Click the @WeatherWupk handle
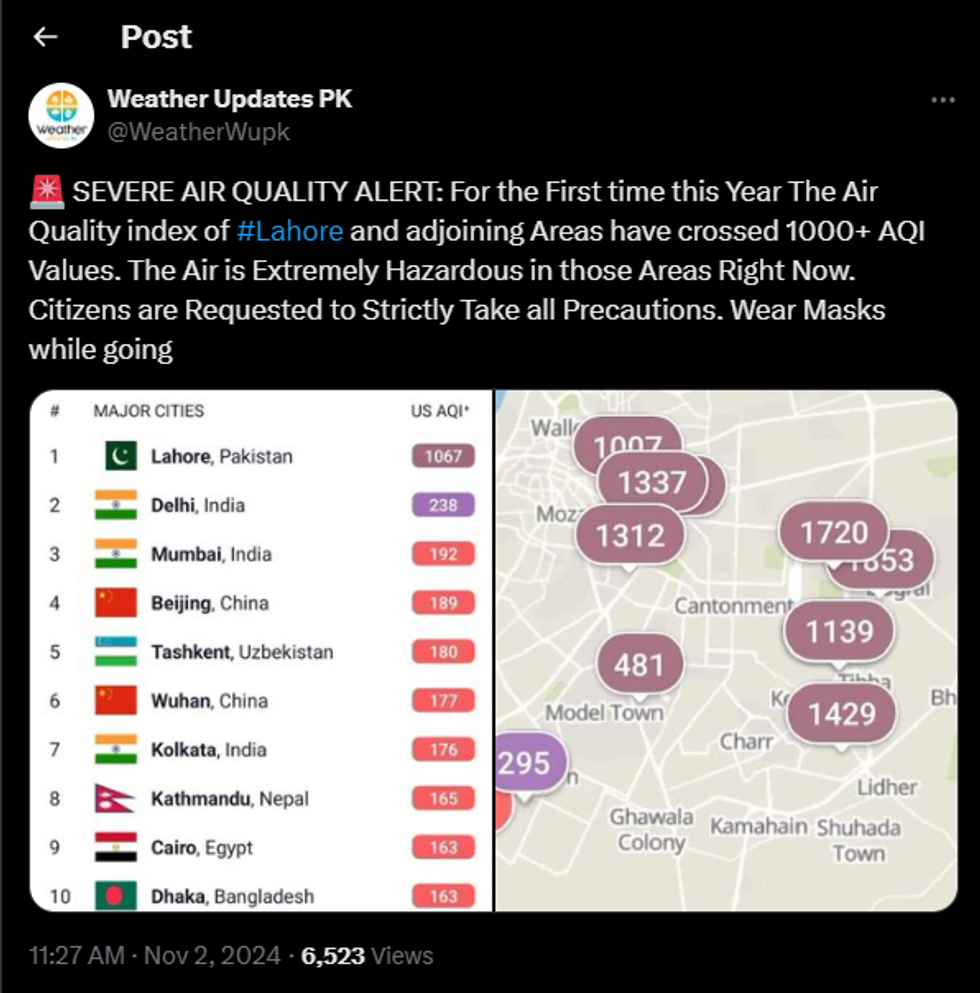The height and width of the screenshot is (993, 980). tap(198, 132)
